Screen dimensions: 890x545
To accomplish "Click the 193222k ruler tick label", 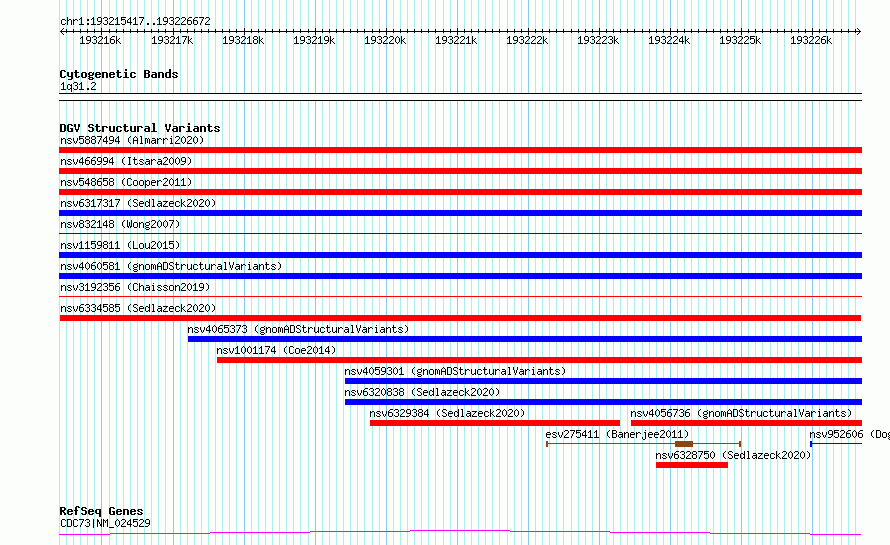I will click(x=527, y=40).
